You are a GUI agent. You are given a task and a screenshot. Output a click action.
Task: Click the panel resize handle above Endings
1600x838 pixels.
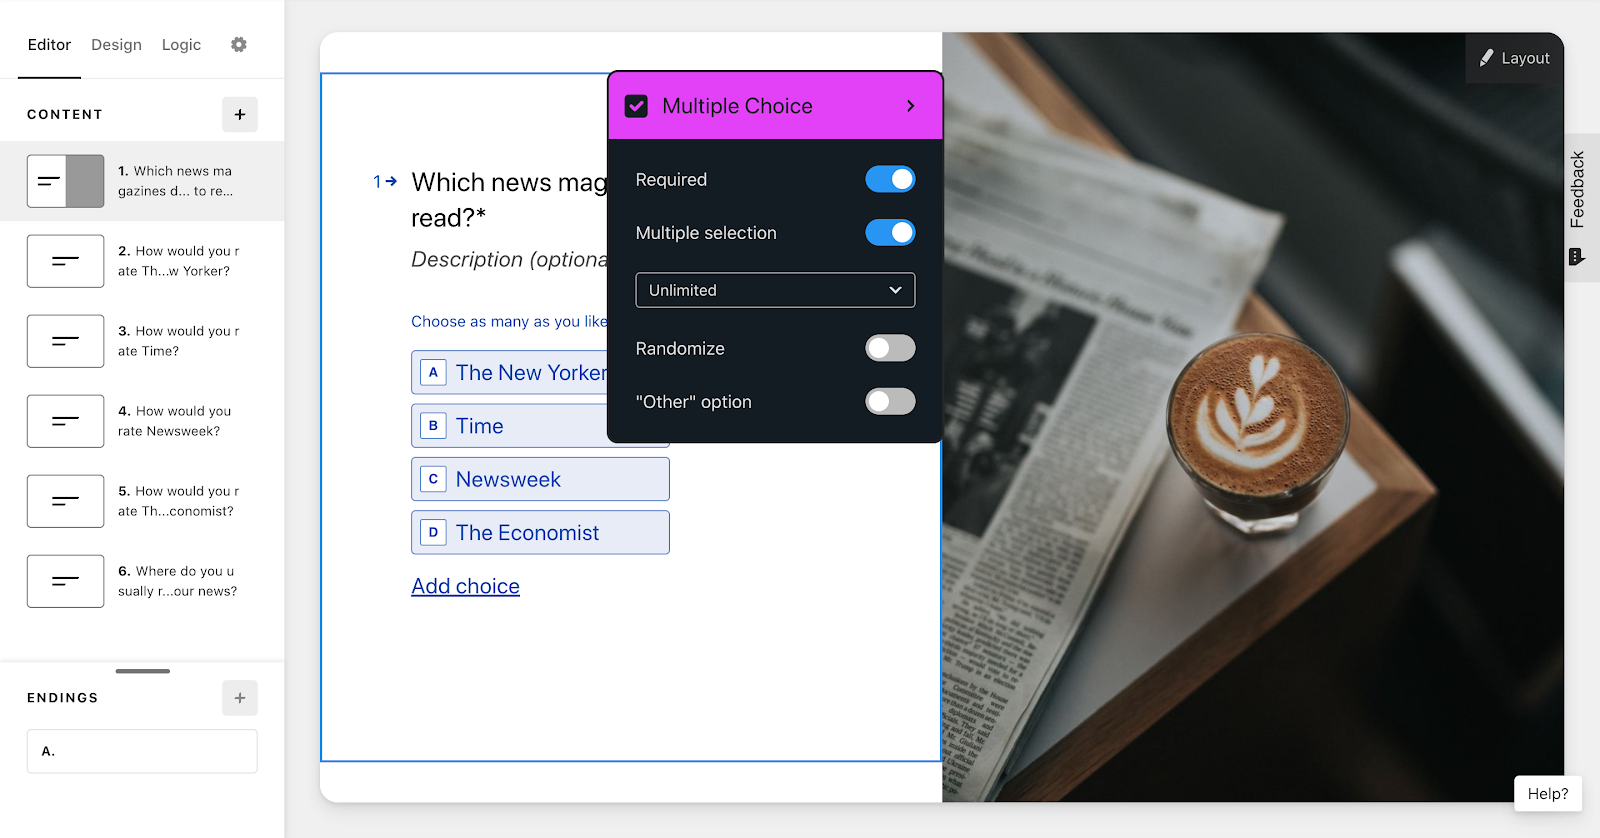coord(143,671)
